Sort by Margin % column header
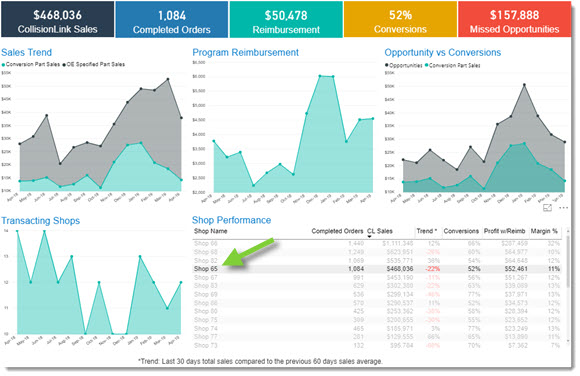This screenshot has height=376, width=580. pyautogui.click(x=544, y=231)
